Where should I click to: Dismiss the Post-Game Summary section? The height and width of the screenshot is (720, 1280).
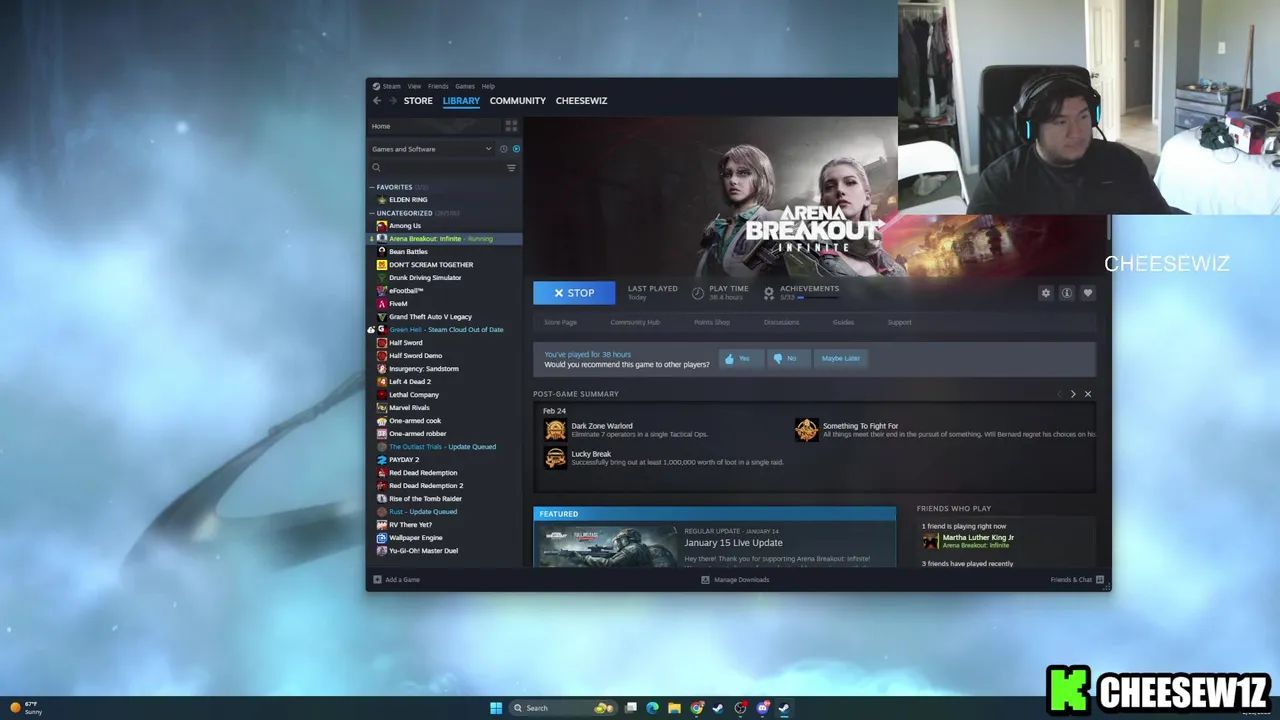tap(1088, 394)
